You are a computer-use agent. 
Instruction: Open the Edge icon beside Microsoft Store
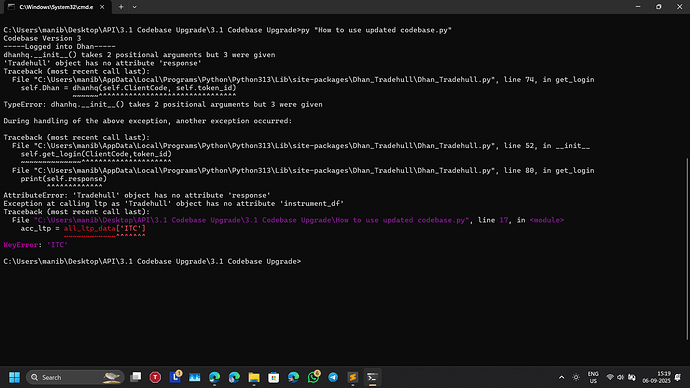pos(294,377)
